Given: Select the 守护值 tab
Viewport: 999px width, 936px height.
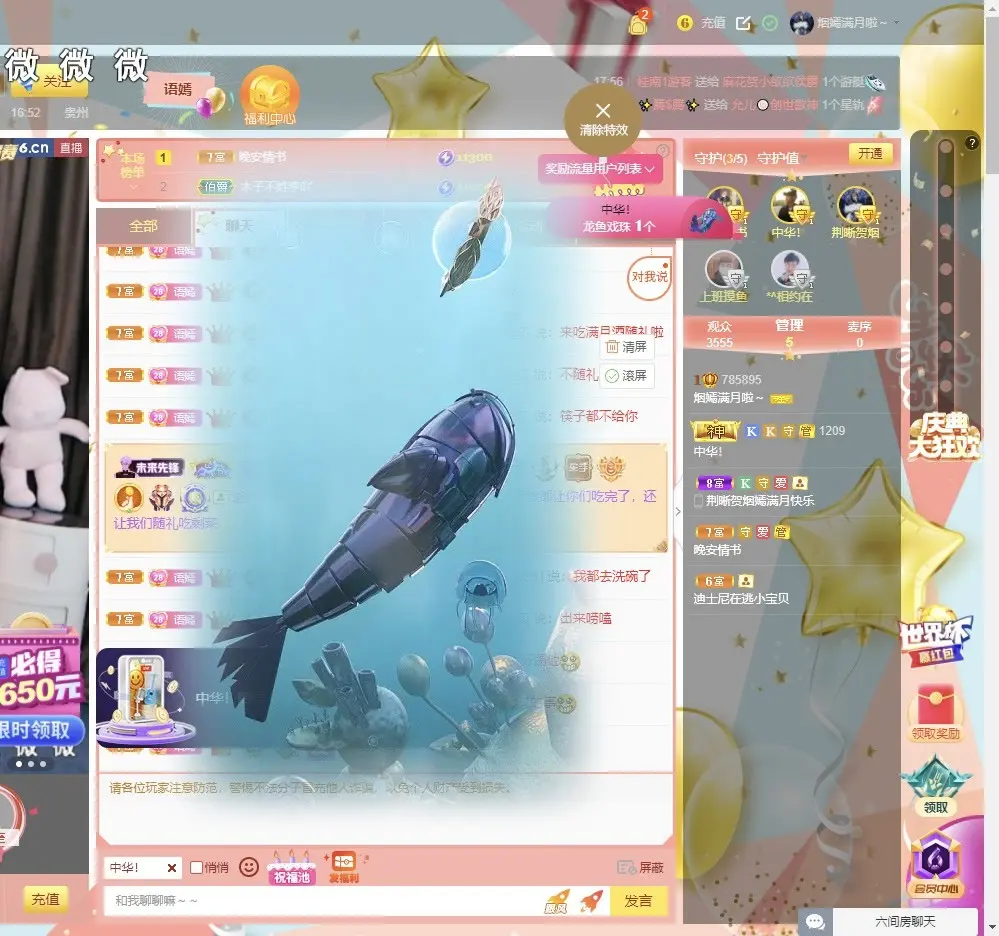Looking at the screenshot, I should point(777,159).
